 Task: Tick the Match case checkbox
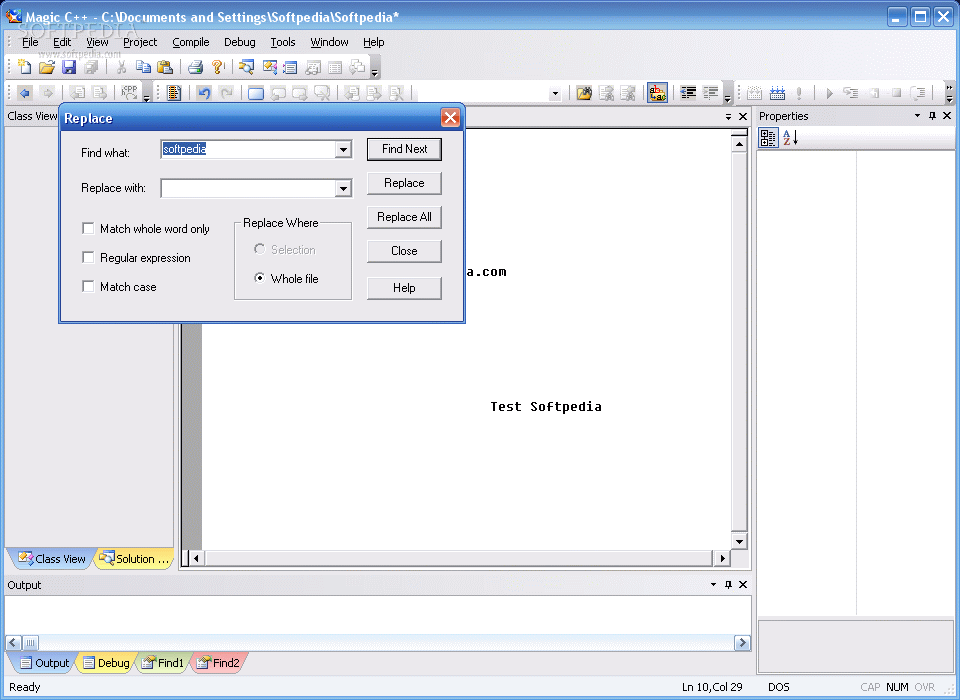tap(88, 286)
